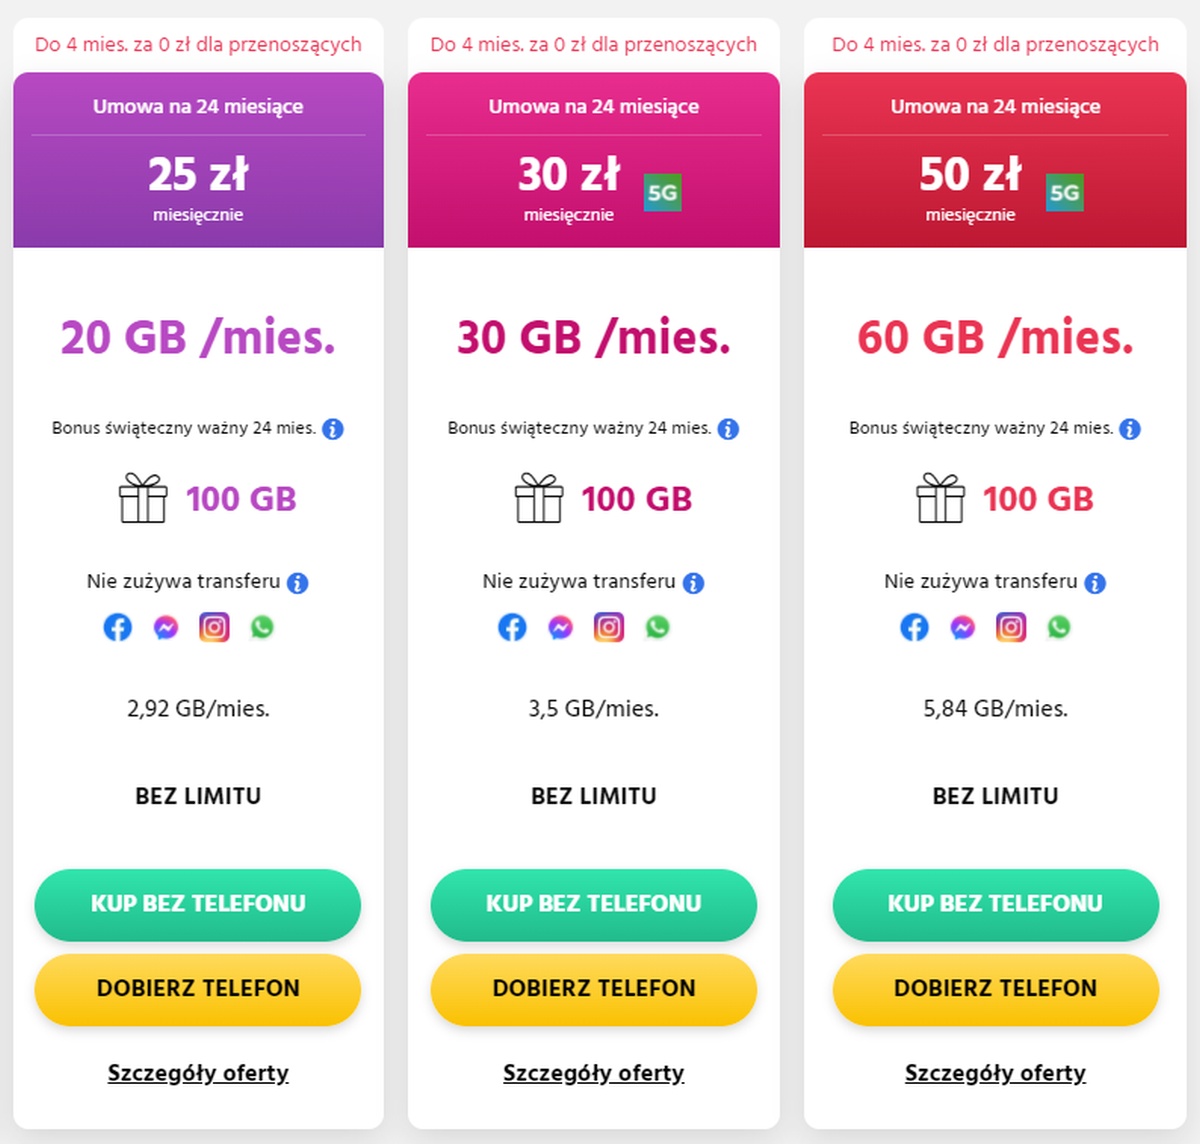The width and height of the screenshot is (1200, 1144).
Task: Click info icon beside 20 GB plan's Bonus świąteczny
Action: [333, 429]
